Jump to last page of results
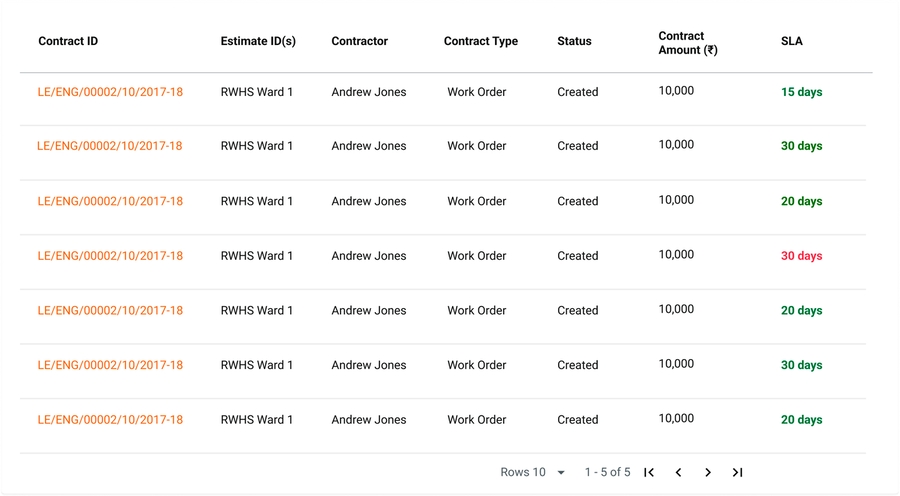This screenshot has height=496, width=900. click(x=737, y=472)
